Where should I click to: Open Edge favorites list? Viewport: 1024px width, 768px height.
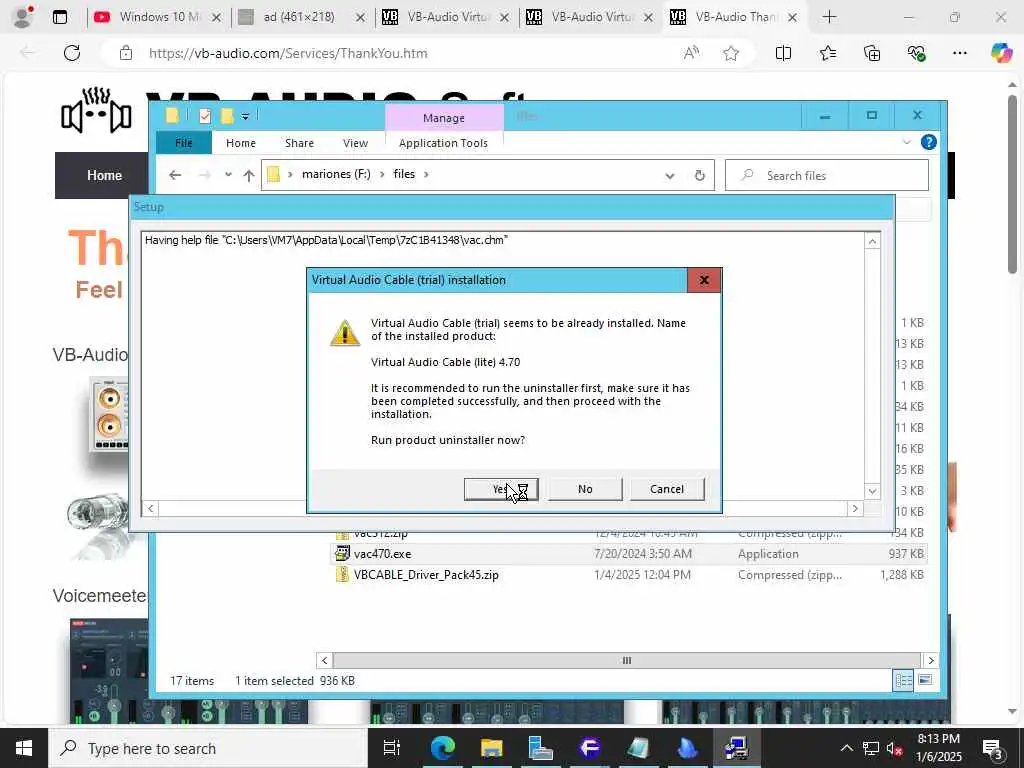point(827,54)
